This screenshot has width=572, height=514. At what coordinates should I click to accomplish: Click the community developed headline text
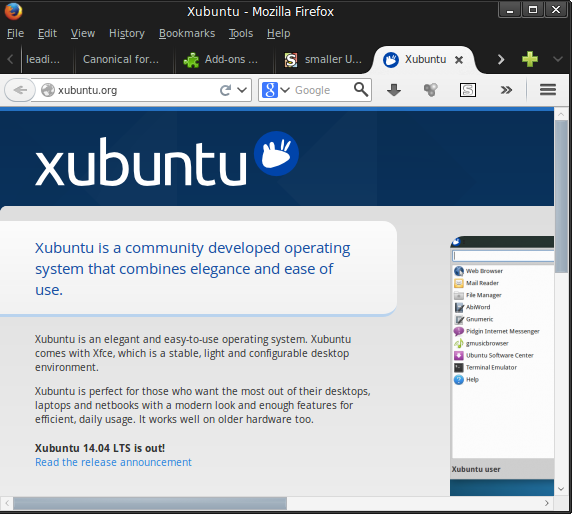click(x=193, y=269)
